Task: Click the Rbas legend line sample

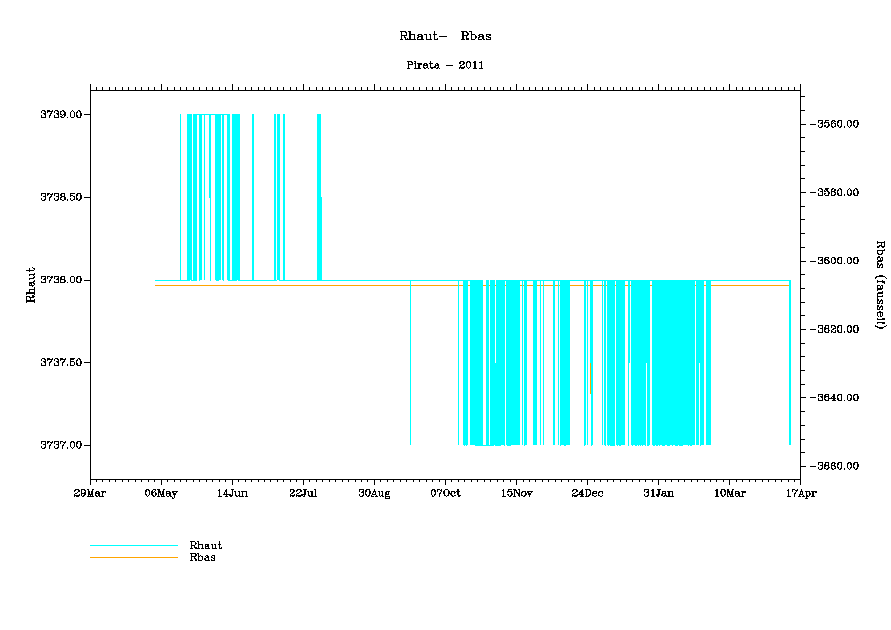Action: [x=133, y=557]
